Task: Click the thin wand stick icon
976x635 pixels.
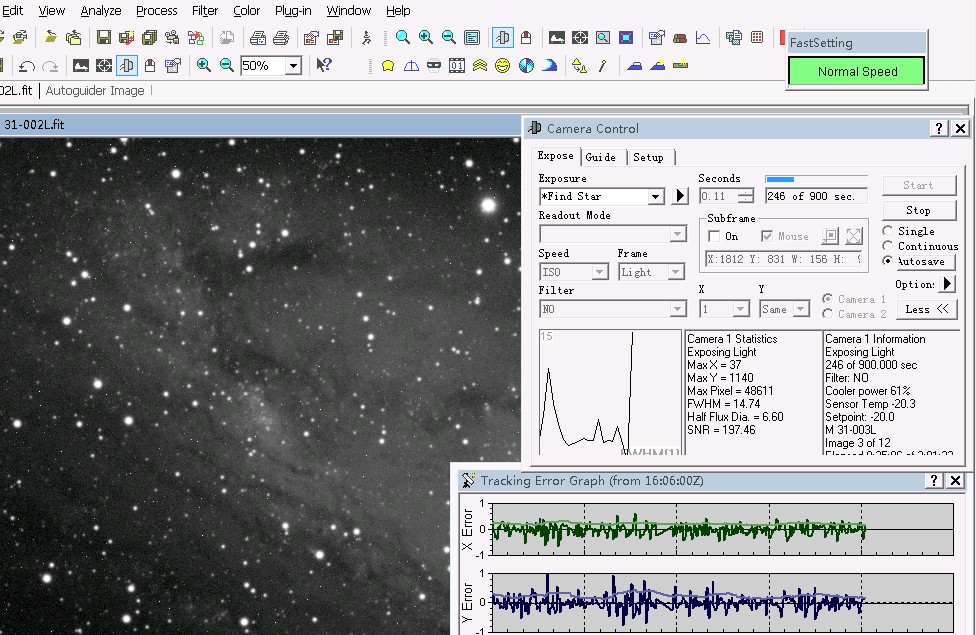Action: point(602,65)
